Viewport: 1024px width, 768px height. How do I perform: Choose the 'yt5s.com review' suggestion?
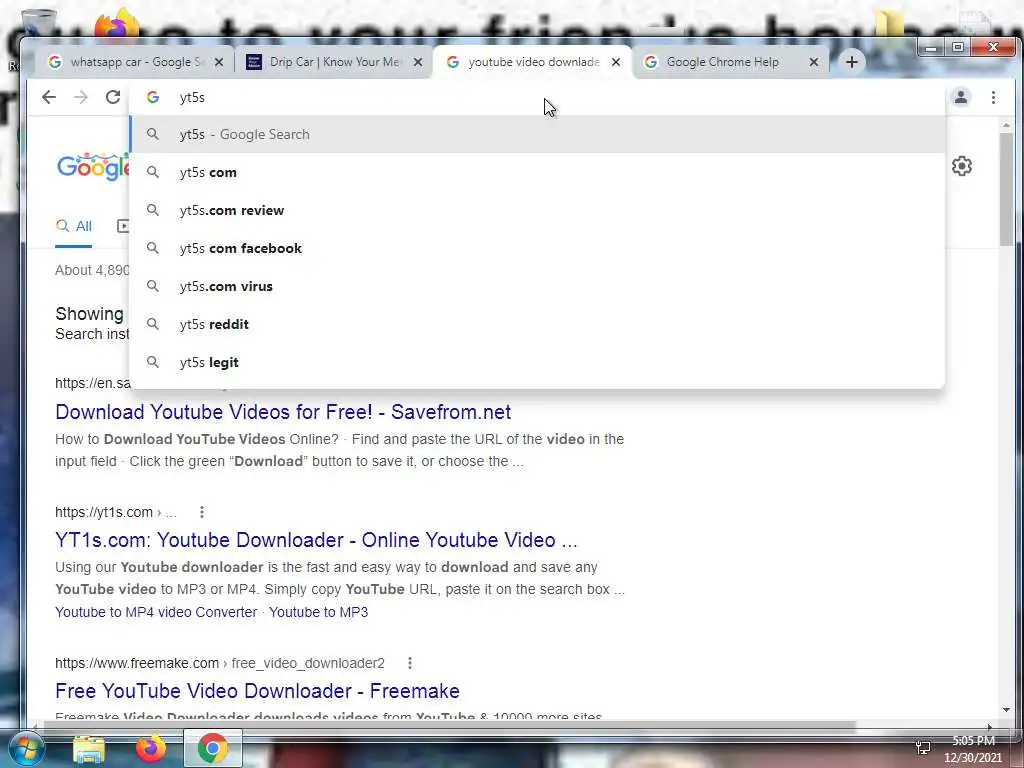[x=537, y=210]
